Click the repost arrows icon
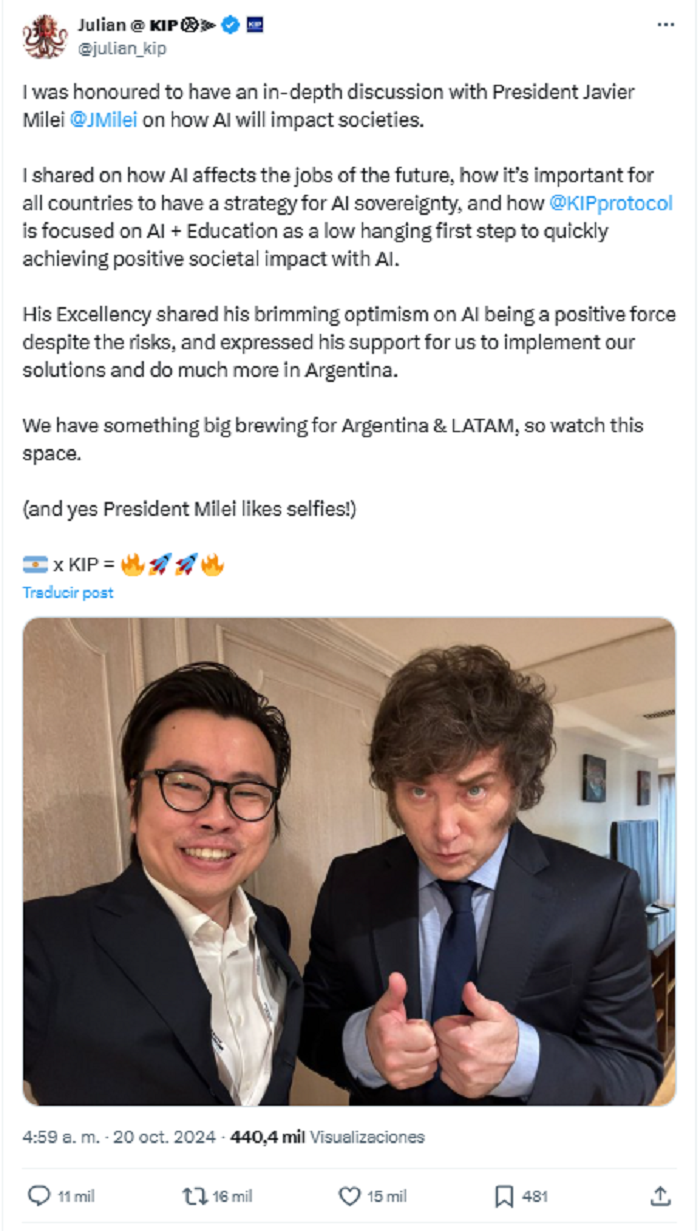Image resolution: width=700 pixels, height=1231 pixels. click(x=194, y=1195)
